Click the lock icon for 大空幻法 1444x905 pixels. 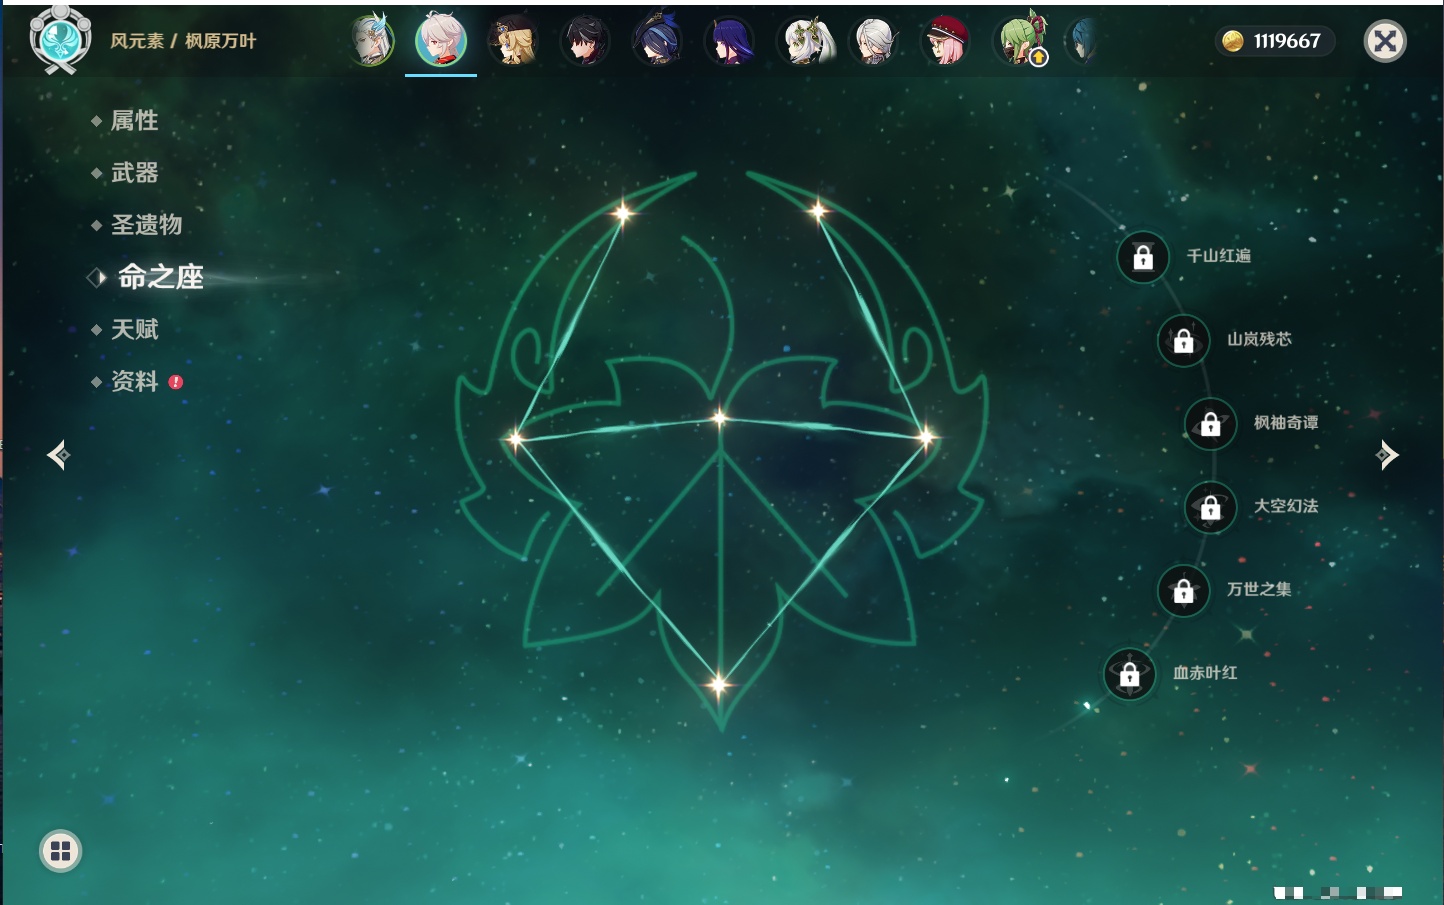[1211, 507]
